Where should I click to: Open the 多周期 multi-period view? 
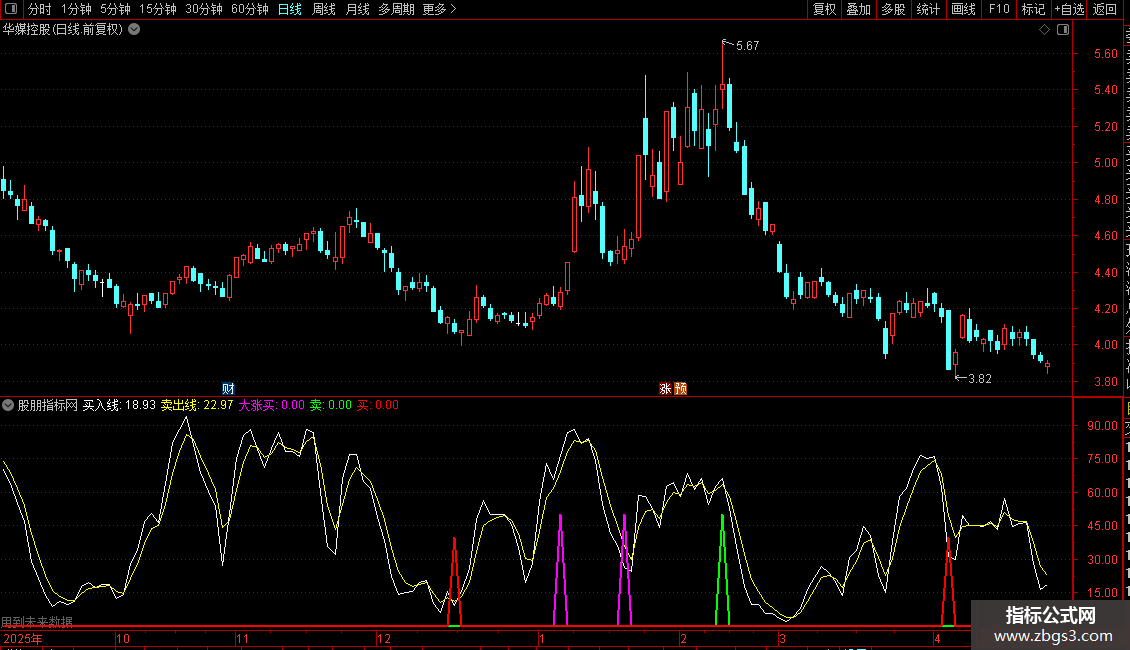click(x=396, y=9)
